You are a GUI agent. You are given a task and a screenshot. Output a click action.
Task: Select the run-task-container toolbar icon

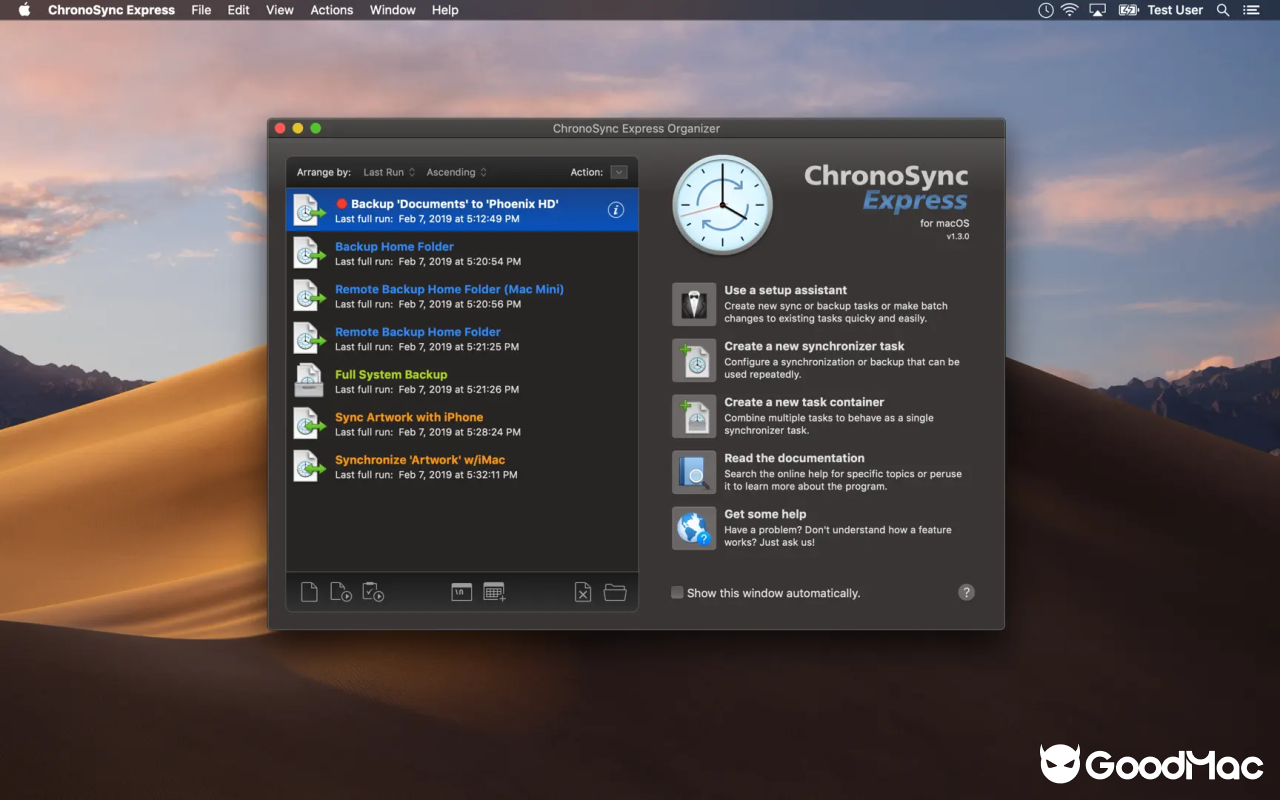point(373,593)
